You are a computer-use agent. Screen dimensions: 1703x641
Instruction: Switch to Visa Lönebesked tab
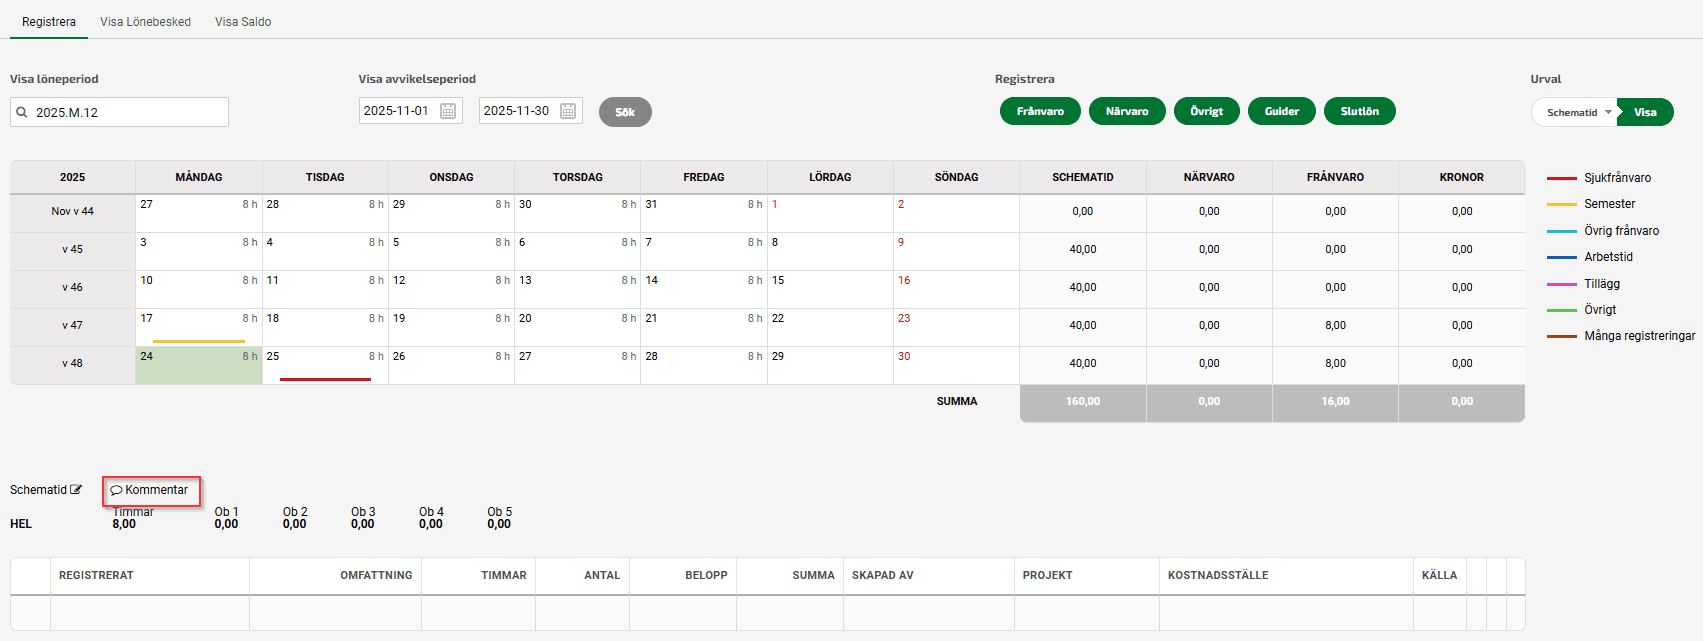click(145, 22)
